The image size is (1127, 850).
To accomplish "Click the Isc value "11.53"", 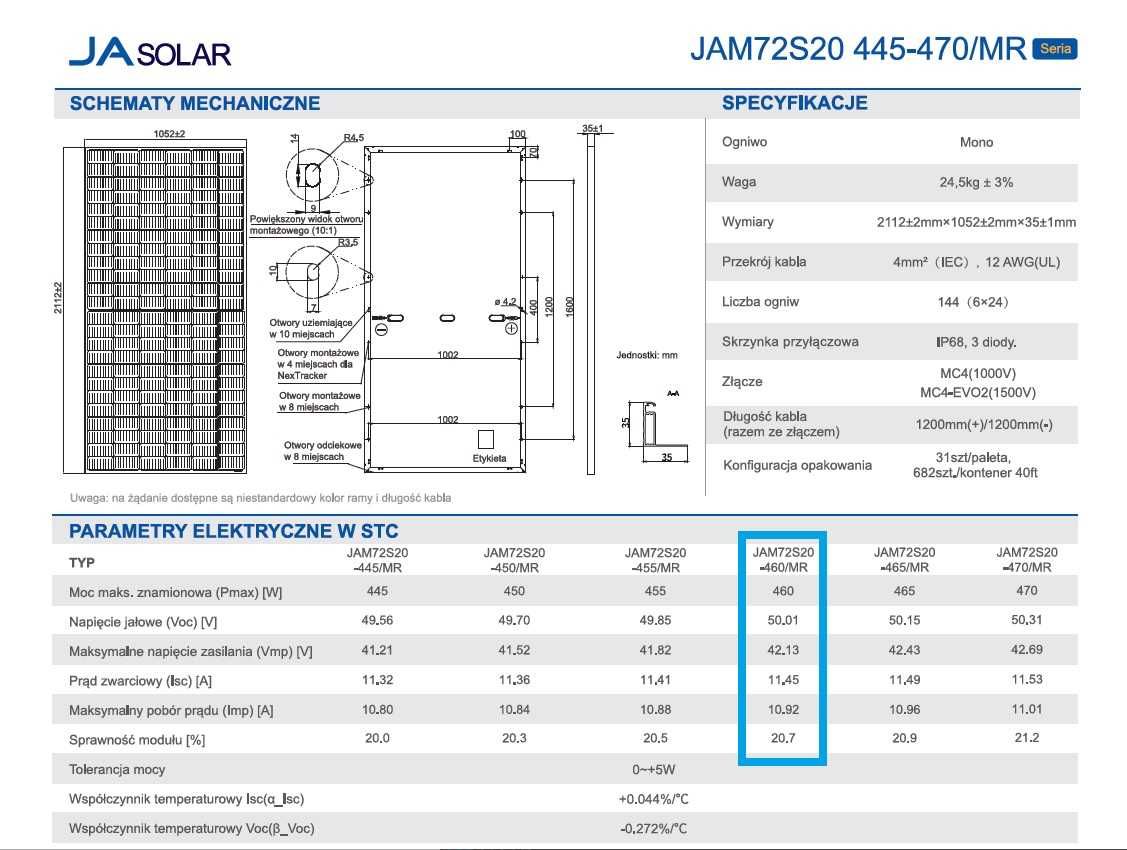I will (1026, 679).
